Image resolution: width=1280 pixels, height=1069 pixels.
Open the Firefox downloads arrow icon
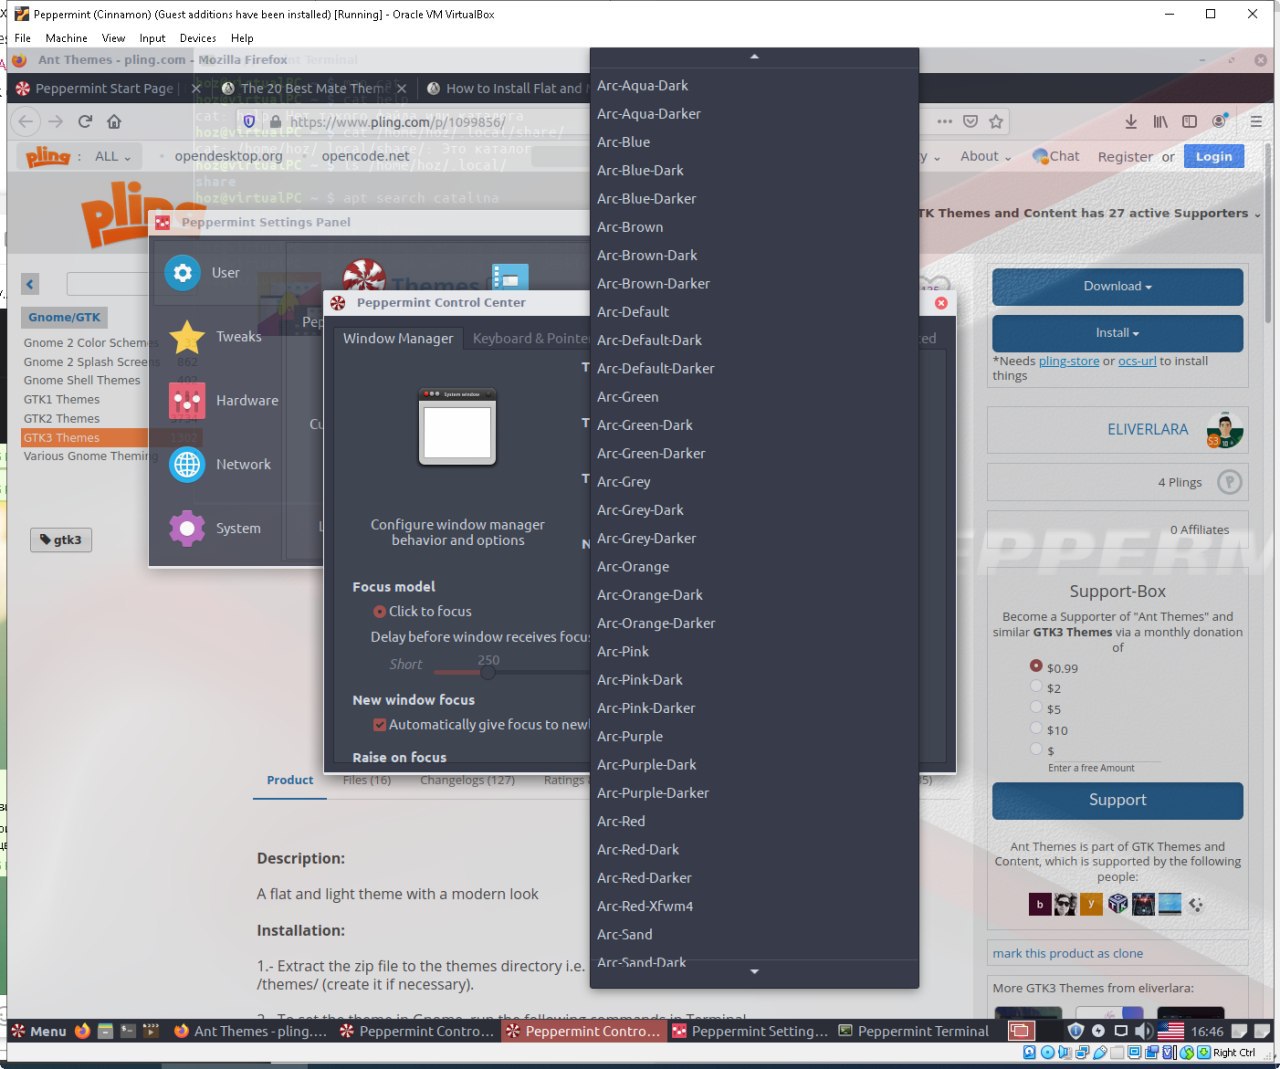1130,121
